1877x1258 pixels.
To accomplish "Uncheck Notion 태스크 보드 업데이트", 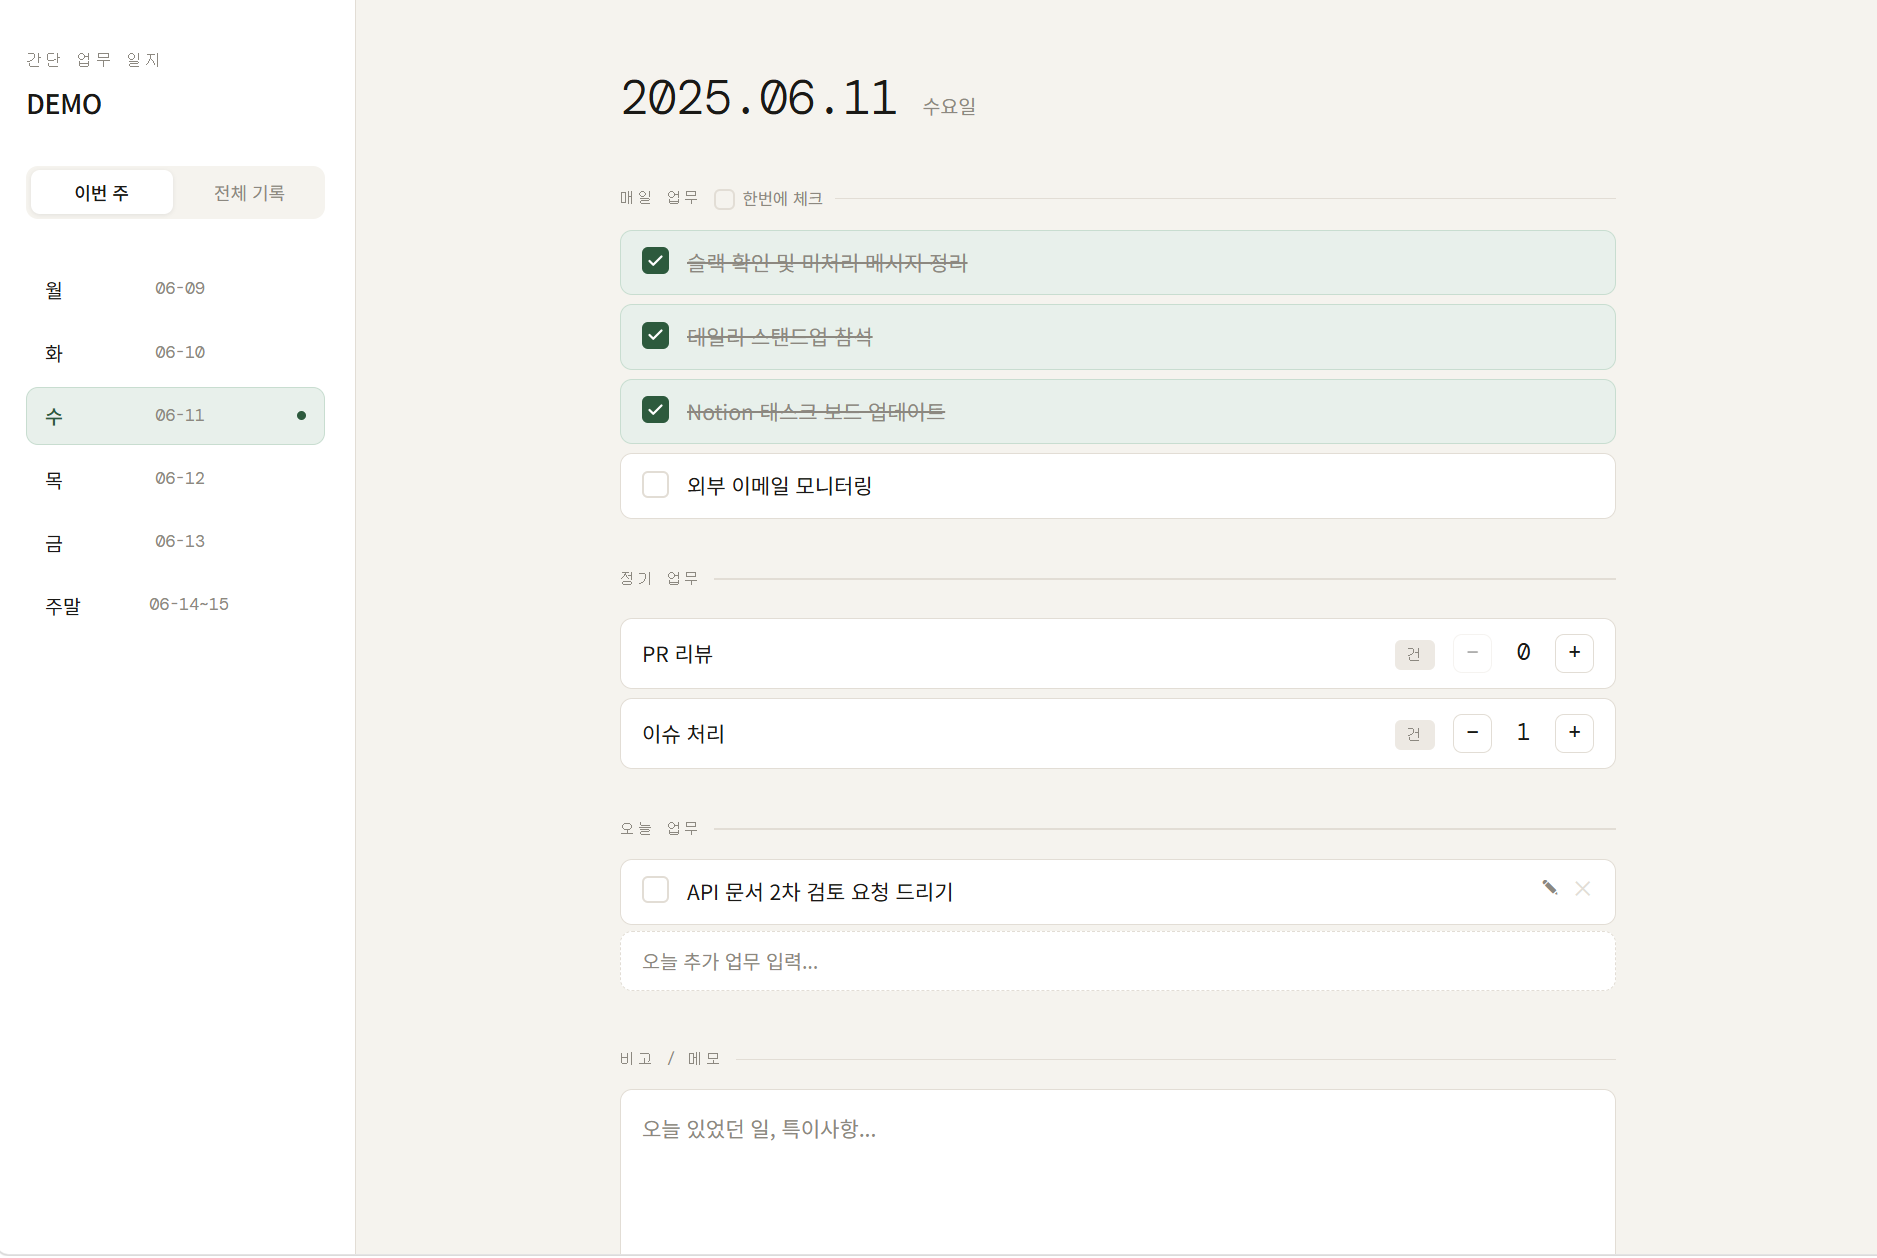I will click(655, 410).
